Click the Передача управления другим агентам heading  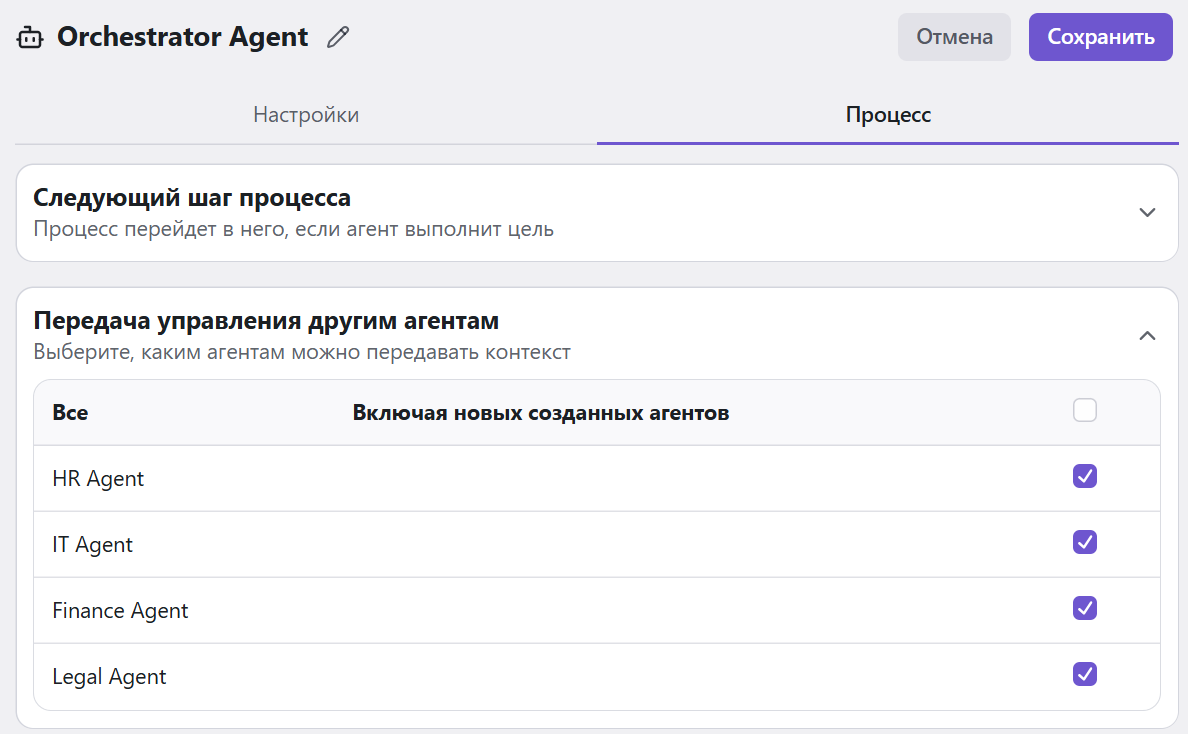[x=266, y=321]
